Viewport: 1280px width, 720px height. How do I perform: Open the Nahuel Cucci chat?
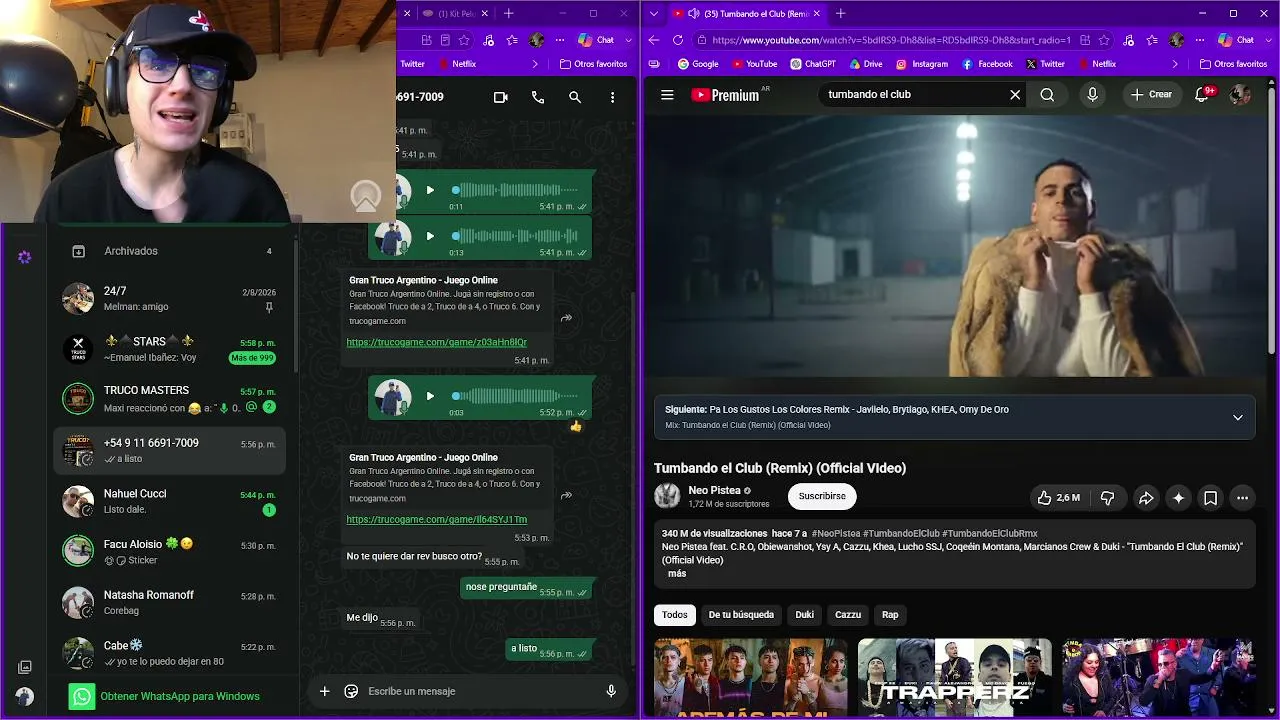click(x=170, y=501)
